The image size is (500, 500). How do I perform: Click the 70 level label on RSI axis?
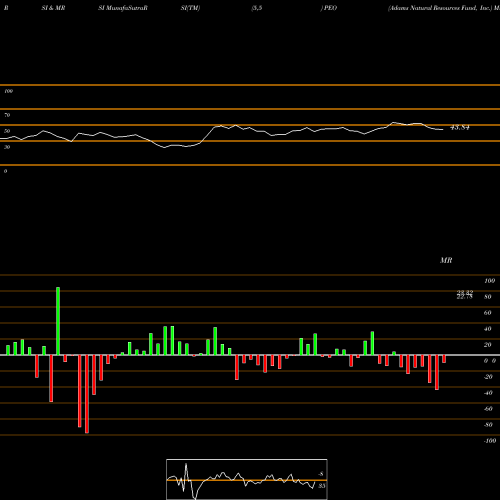pyautogui.click(x=7, y=115)
